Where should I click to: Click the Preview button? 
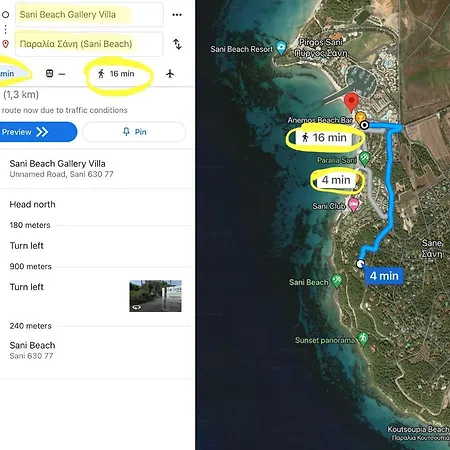pos(38,132)
